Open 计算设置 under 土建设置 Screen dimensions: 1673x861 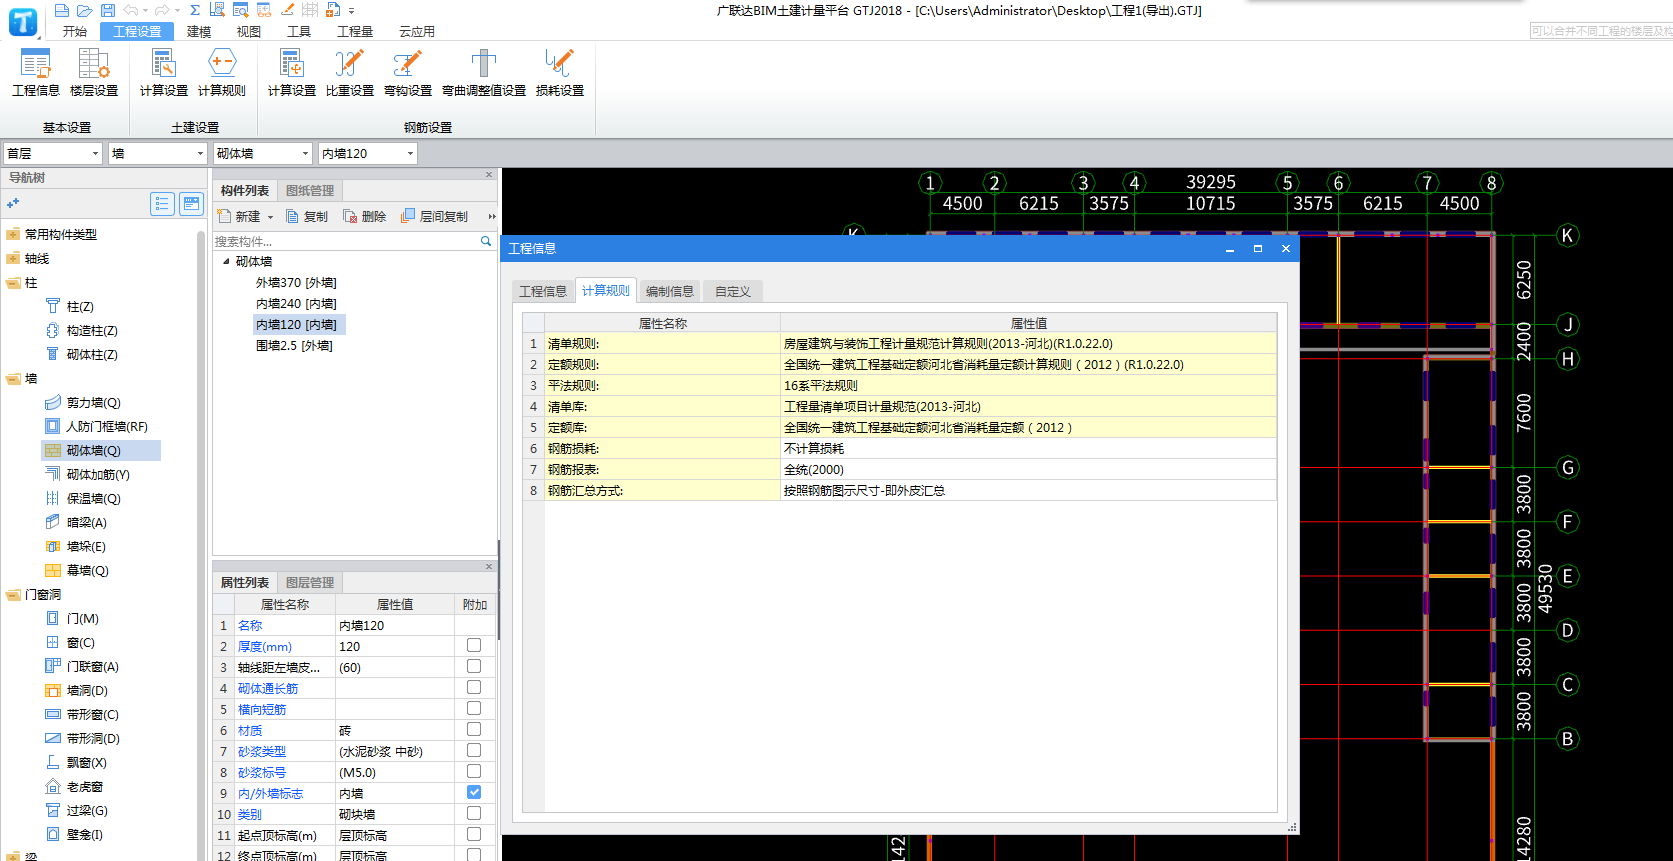tap(163, 73)
